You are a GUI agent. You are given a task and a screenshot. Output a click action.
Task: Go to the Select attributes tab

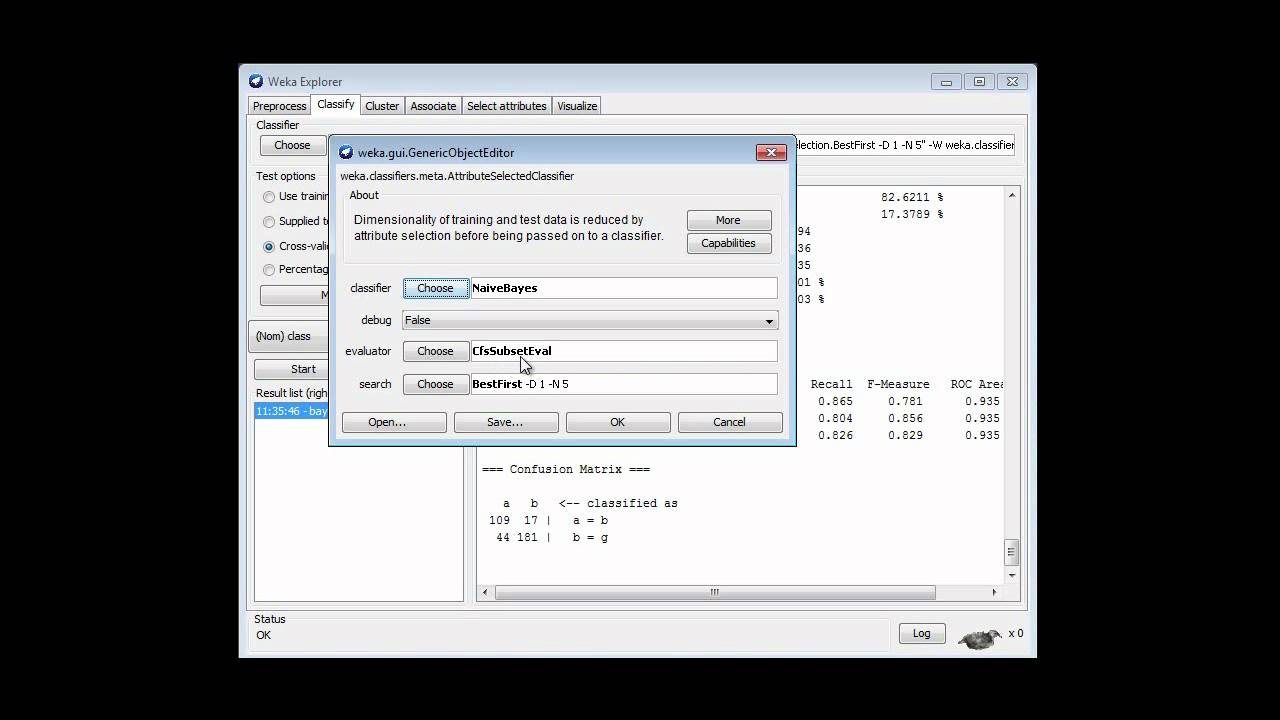point(507,106)
